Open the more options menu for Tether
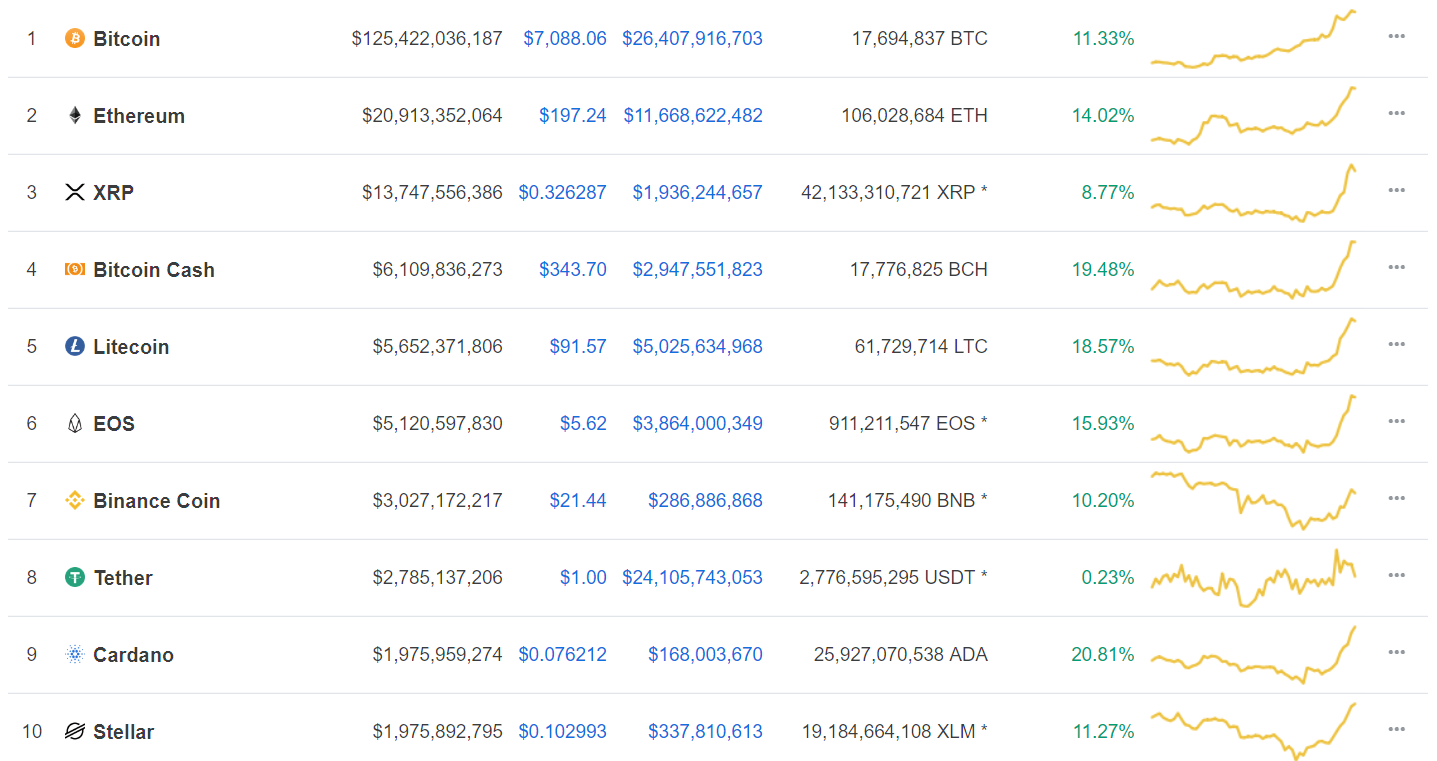Image resolution: width=1437 pixels, height=761 pixels. point(1396,574)
